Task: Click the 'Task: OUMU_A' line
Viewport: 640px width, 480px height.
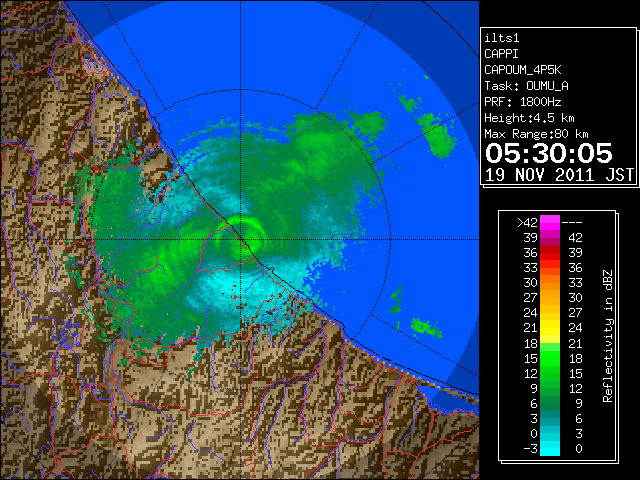Action: tap(526, 86)
